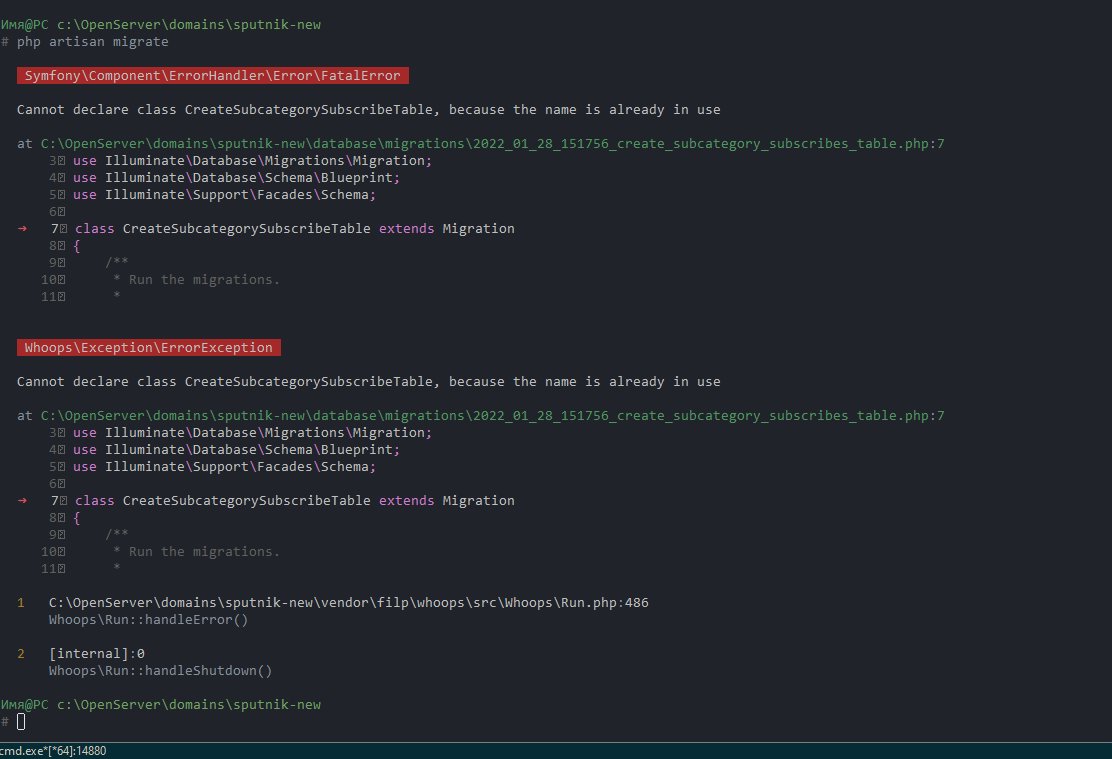Click the red arrow marker in the ErrorException block
The width and height of the screenshot is (1112, 759).
click(x=22, y=501)
